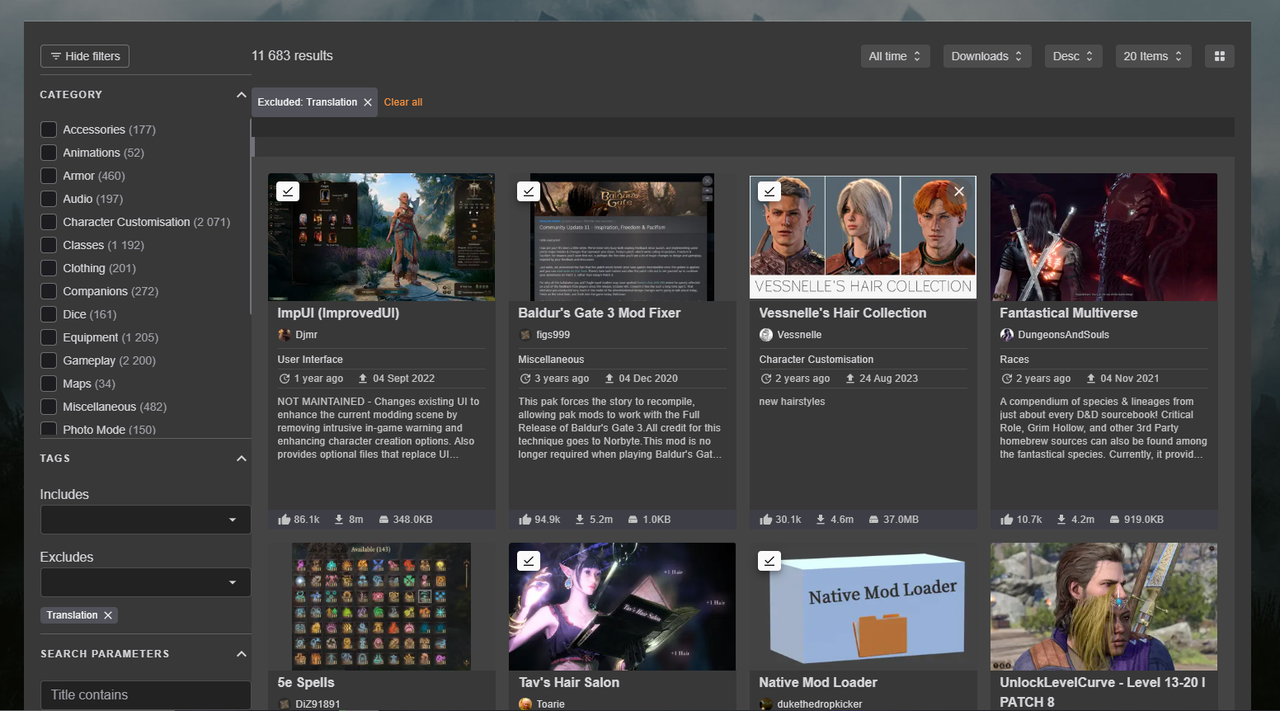Click the file size icon next to 348.0KB

point(383,520)
